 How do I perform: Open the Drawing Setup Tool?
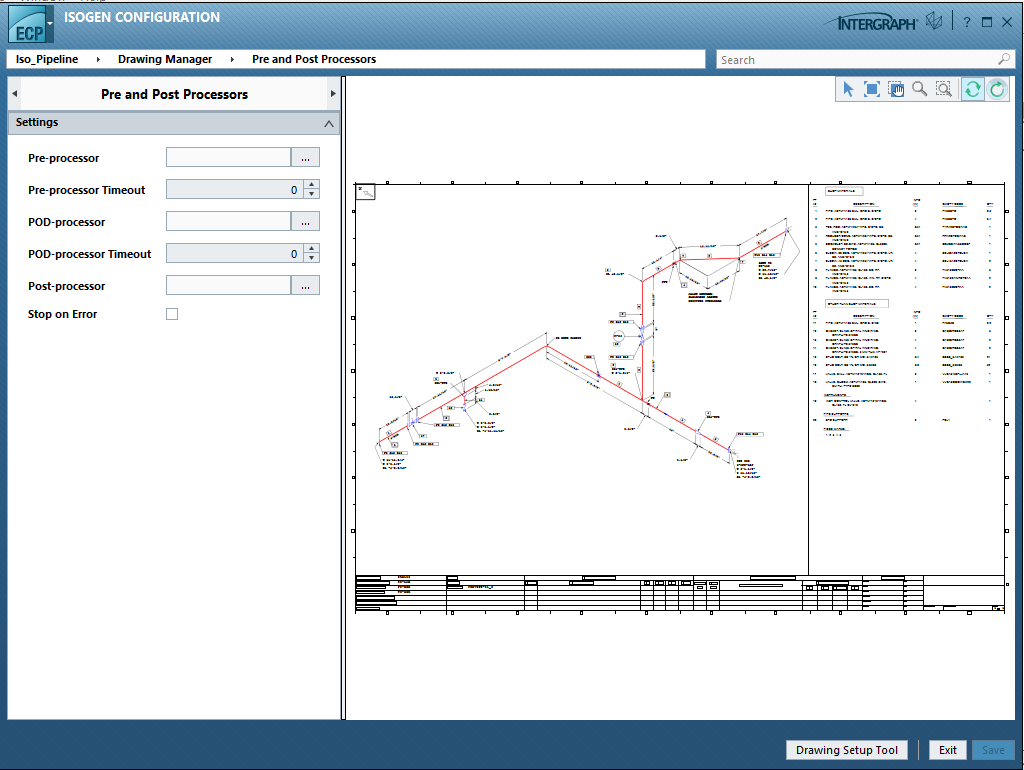[846, 750]
